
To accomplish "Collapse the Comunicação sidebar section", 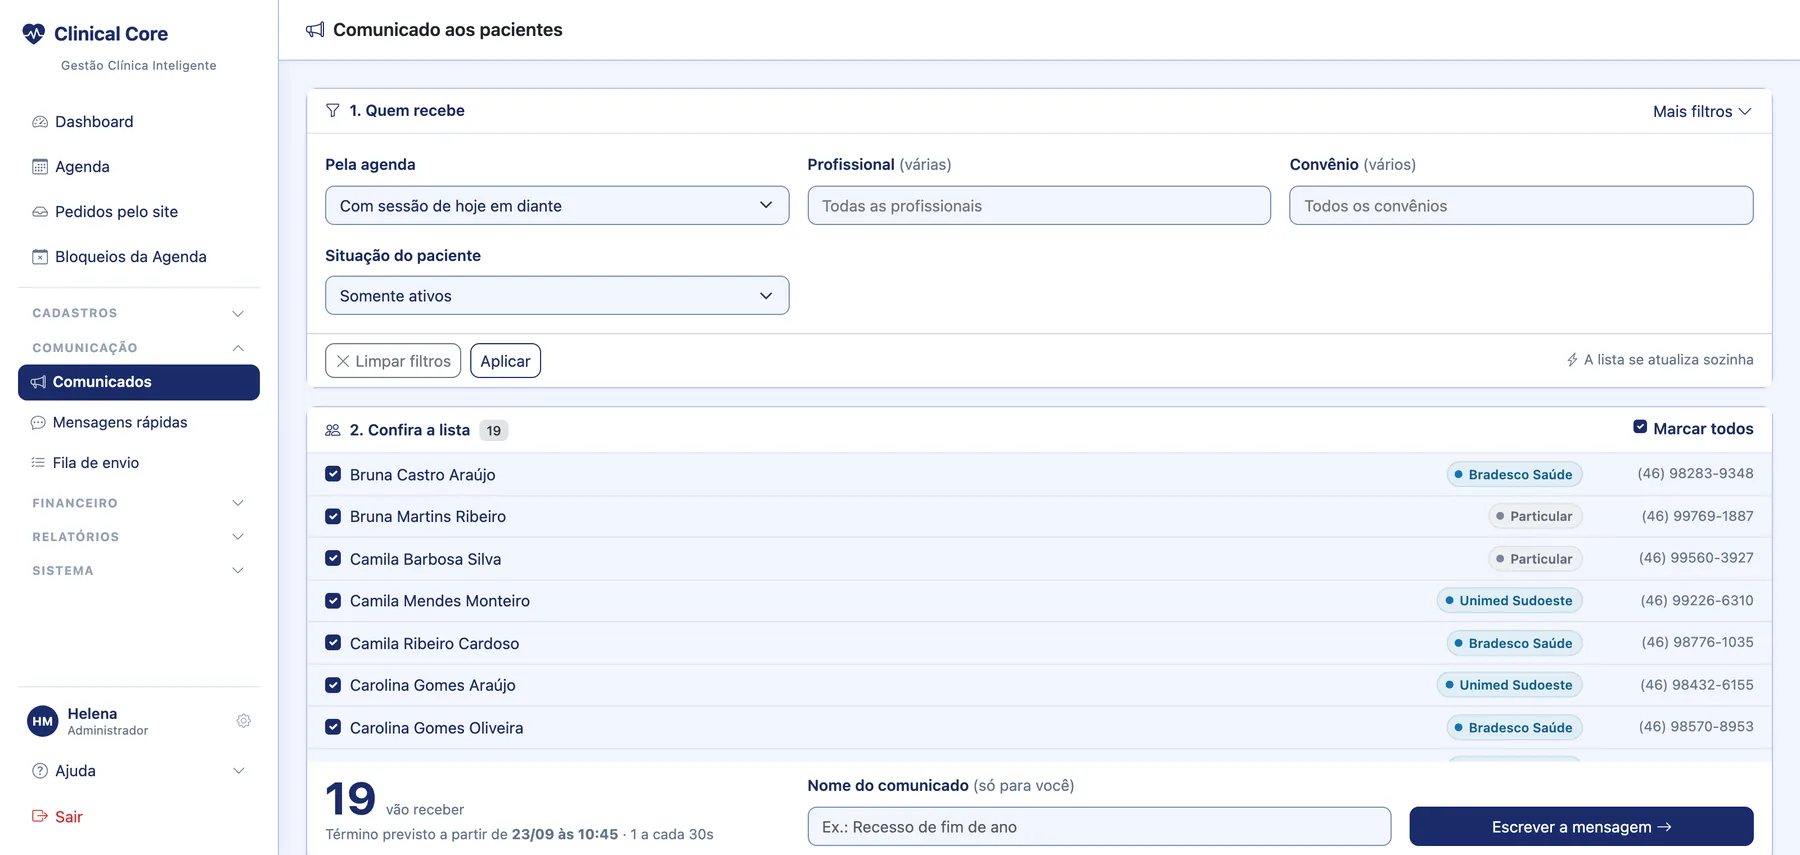I will pyautogui.click(x=138, y=348).
